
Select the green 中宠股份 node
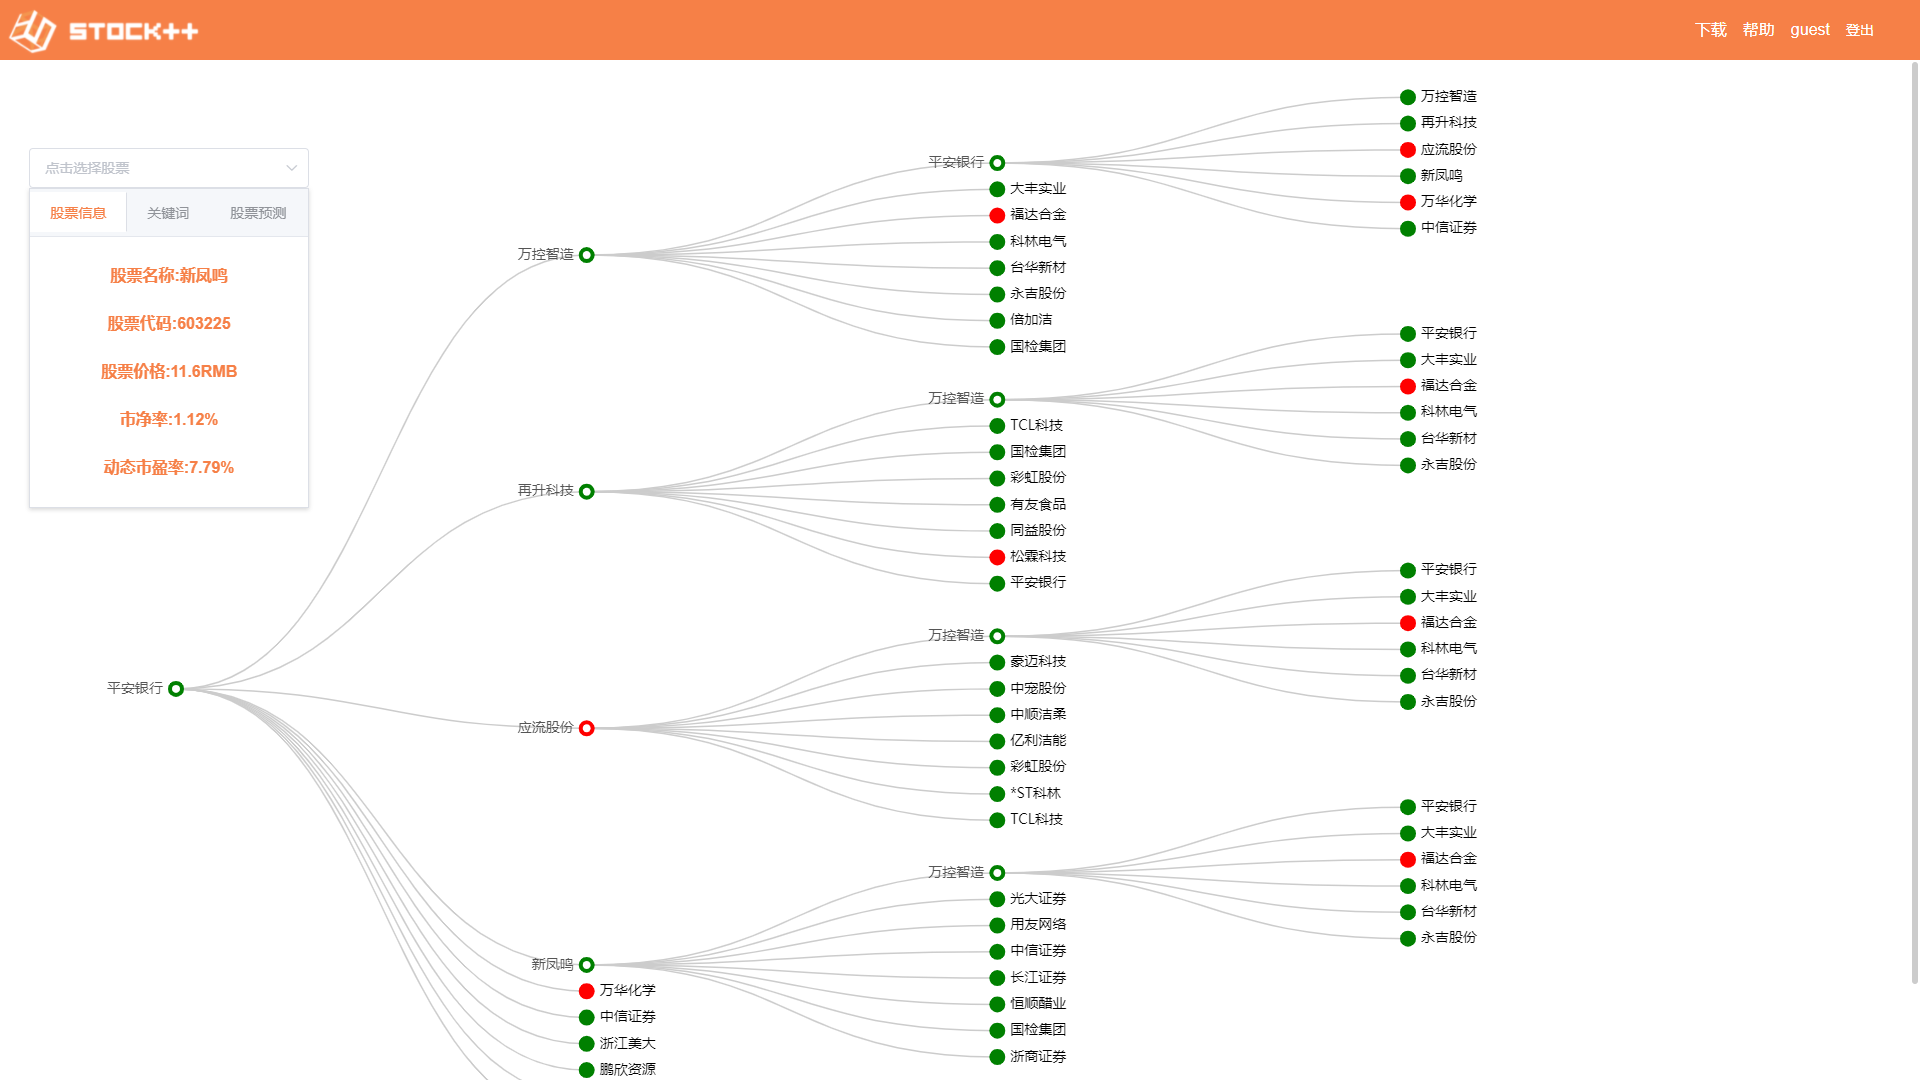pyautogui.click(x=997, y=689)
